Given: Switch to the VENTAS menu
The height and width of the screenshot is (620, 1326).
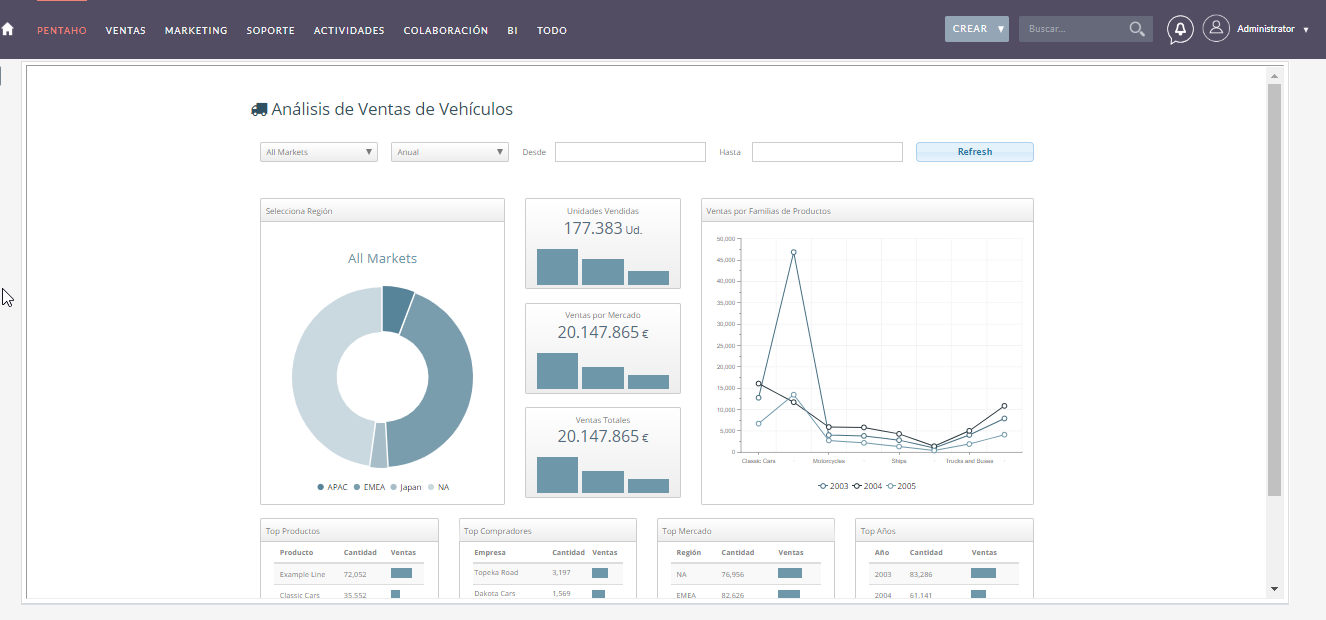Looking at the screenshot, I should (125, 30).
